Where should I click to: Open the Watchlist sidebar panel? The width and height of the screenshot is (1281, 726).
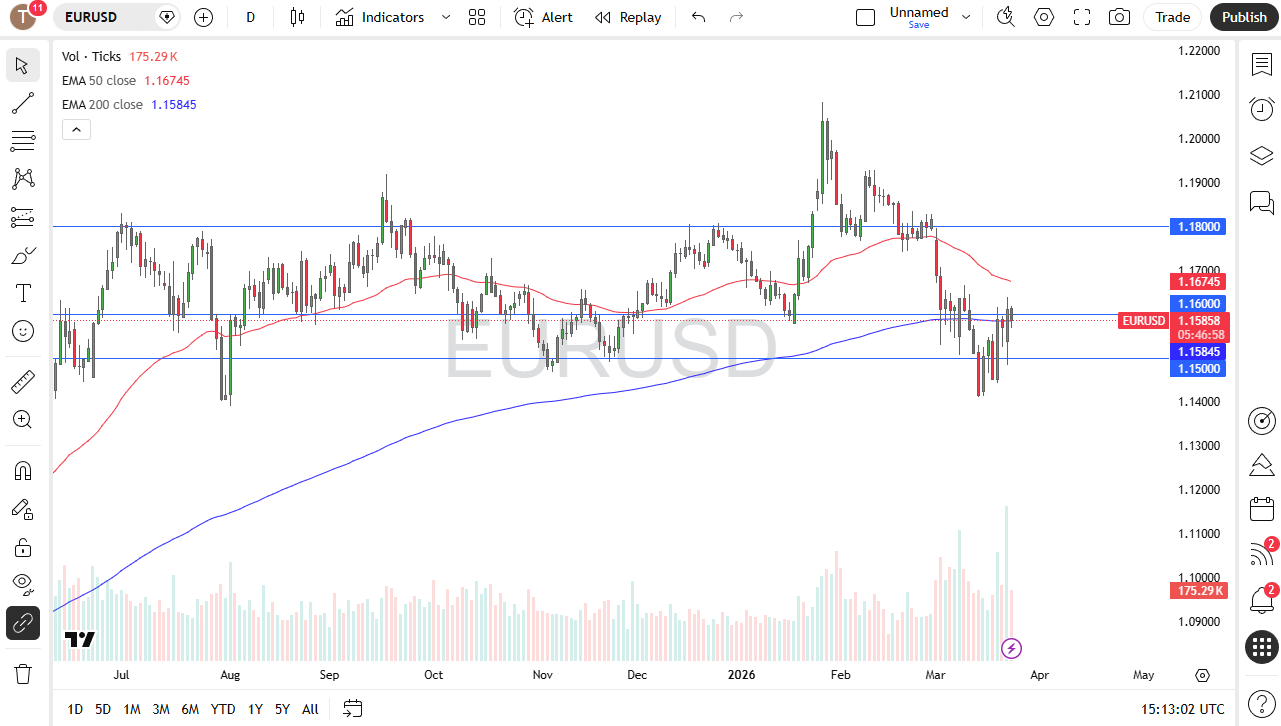(1261, 64)
